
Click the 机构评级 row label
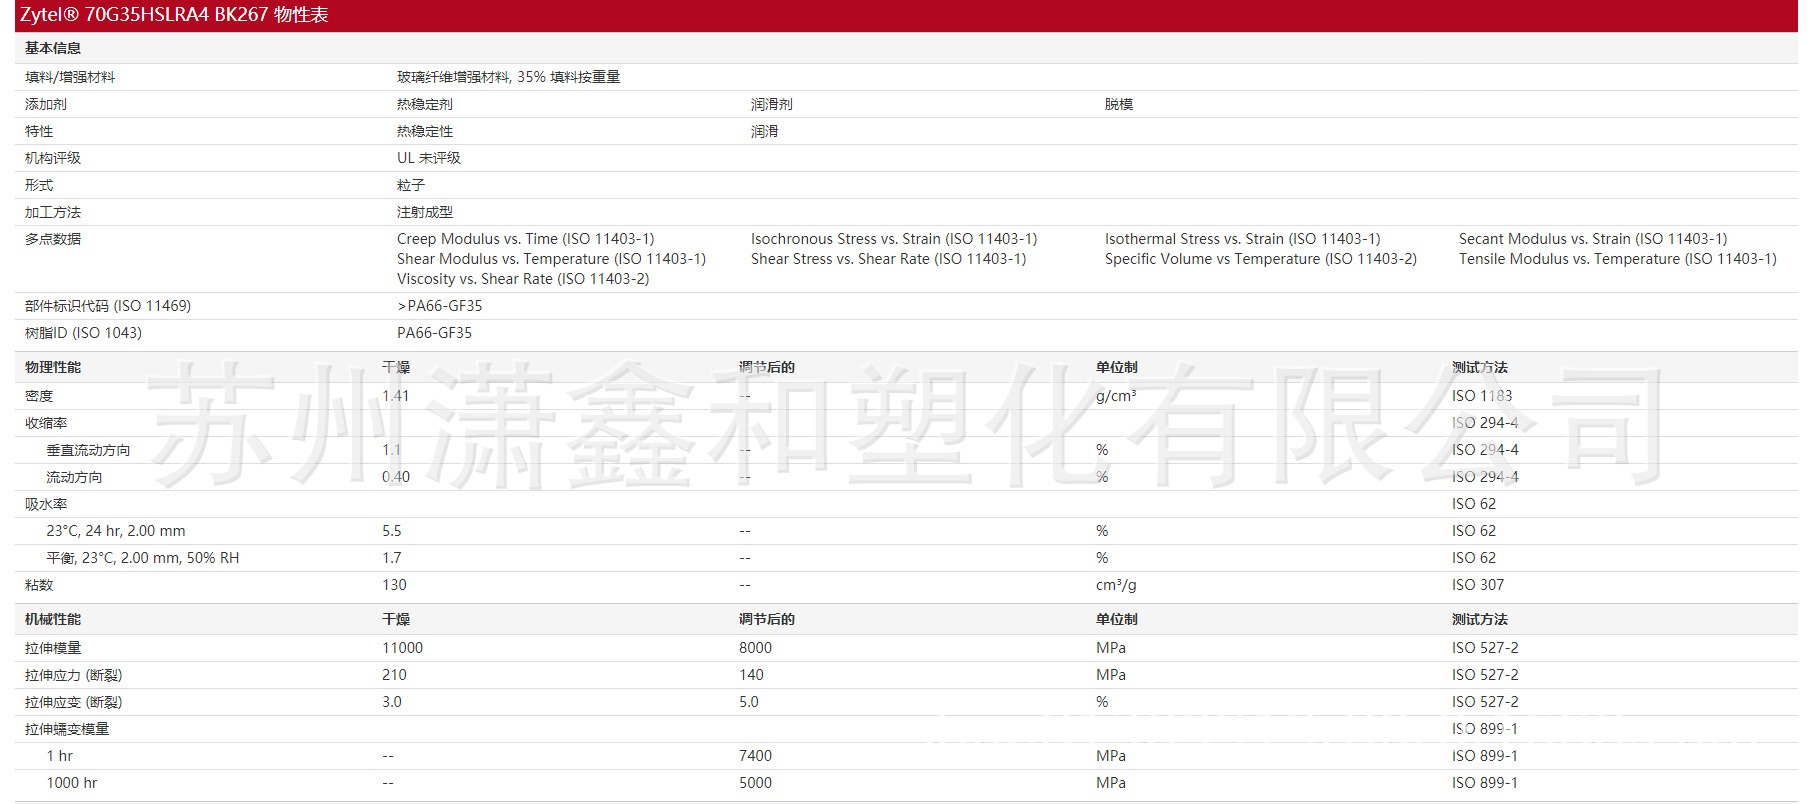coord(53,158)
